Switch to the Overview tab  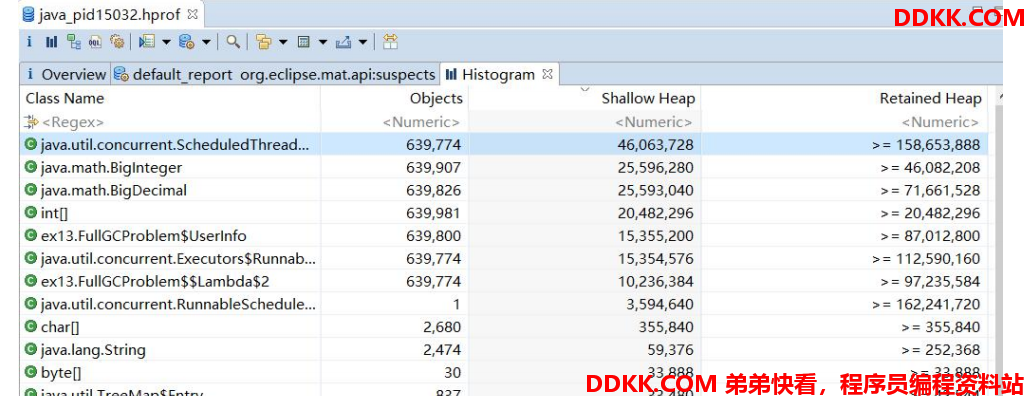coord(65,75)
